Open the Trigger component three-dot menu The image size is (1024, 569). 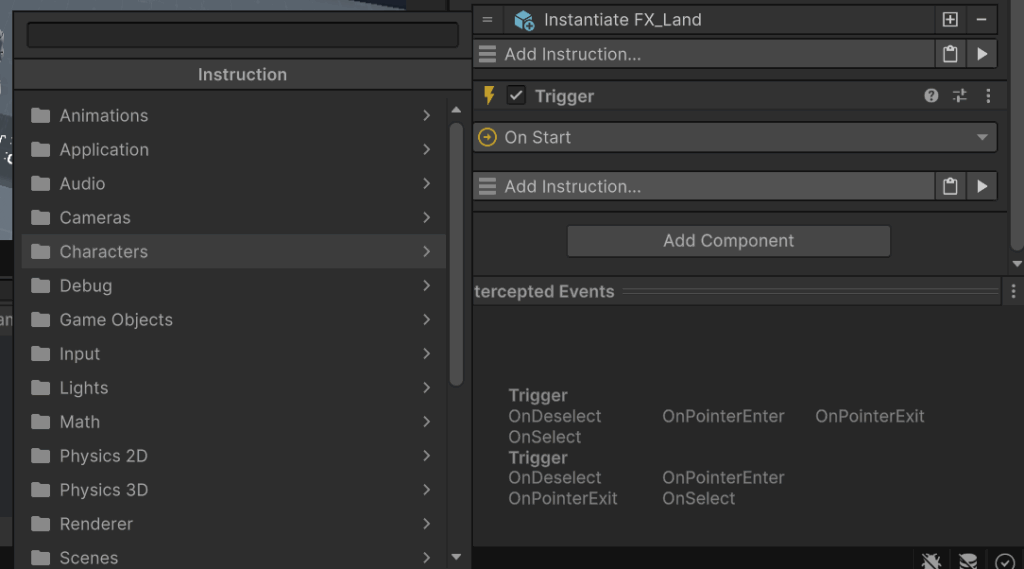(988, 96)
